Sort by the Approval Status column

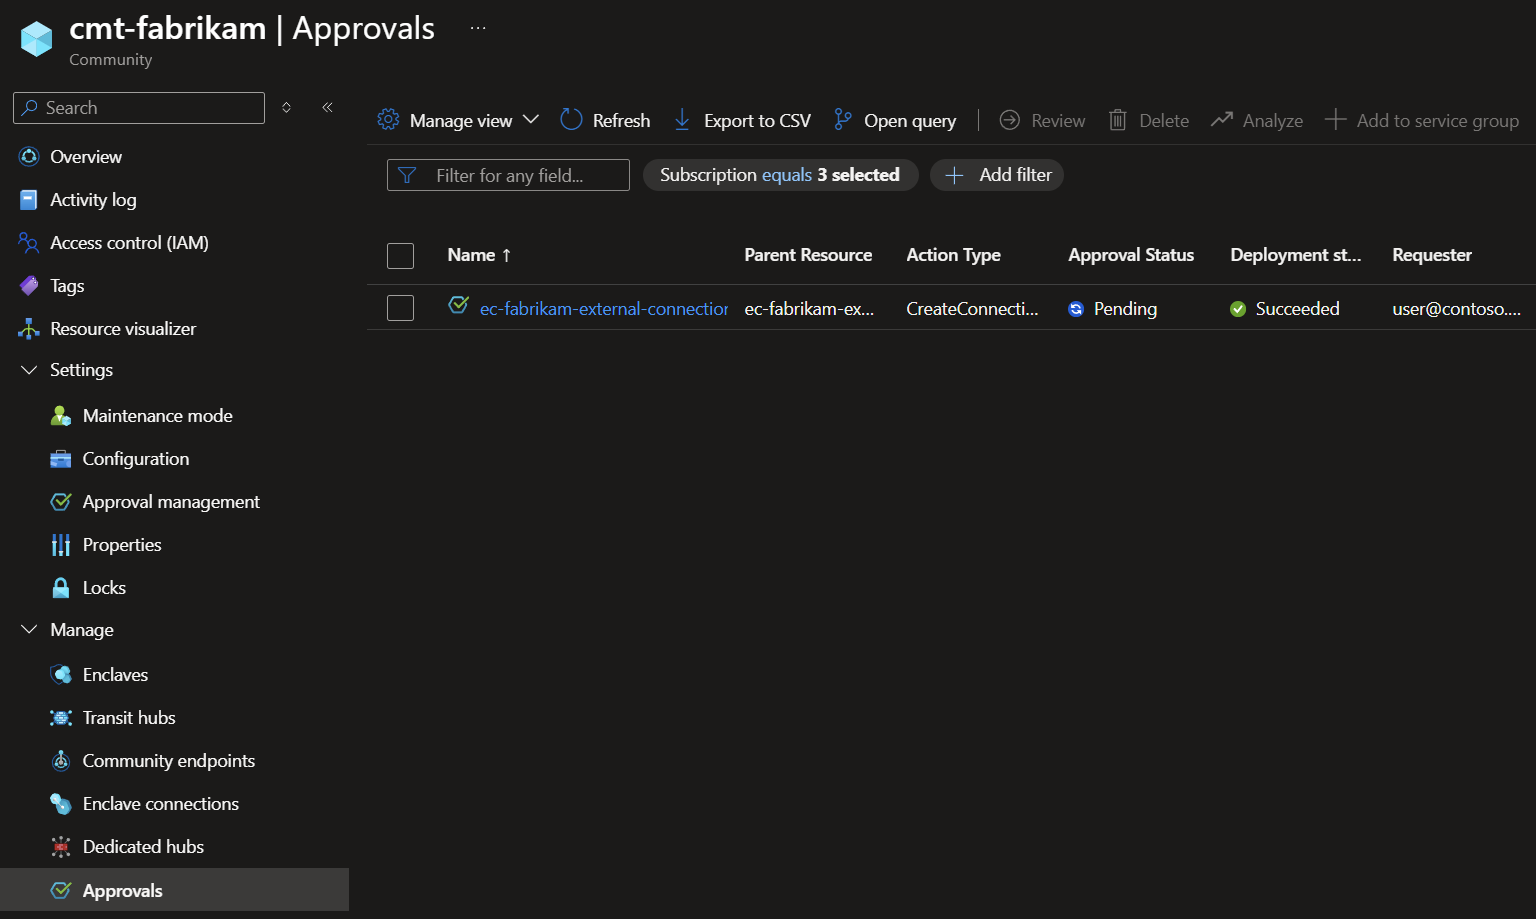coord(1131,255)
